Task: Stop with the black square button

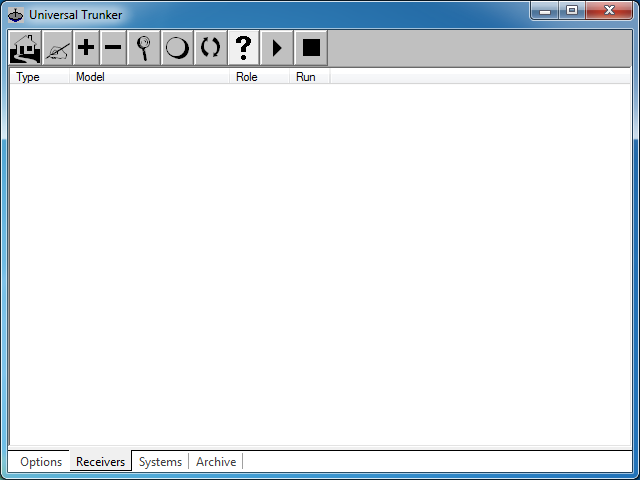Action: (x=311, y=48)
